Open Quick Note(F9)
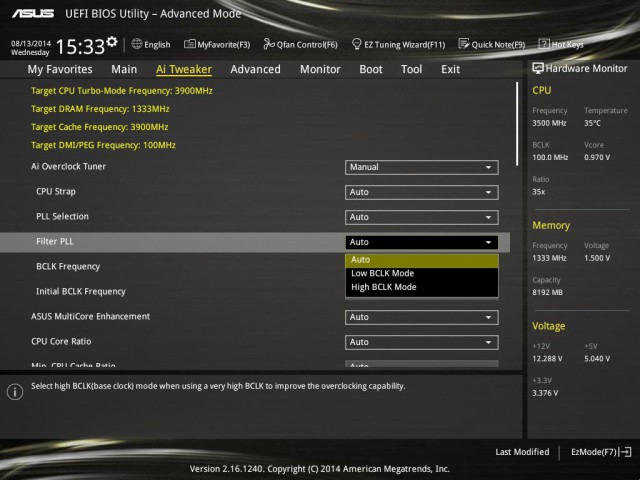Screen dimensions: 640x480 coord(492,44)
